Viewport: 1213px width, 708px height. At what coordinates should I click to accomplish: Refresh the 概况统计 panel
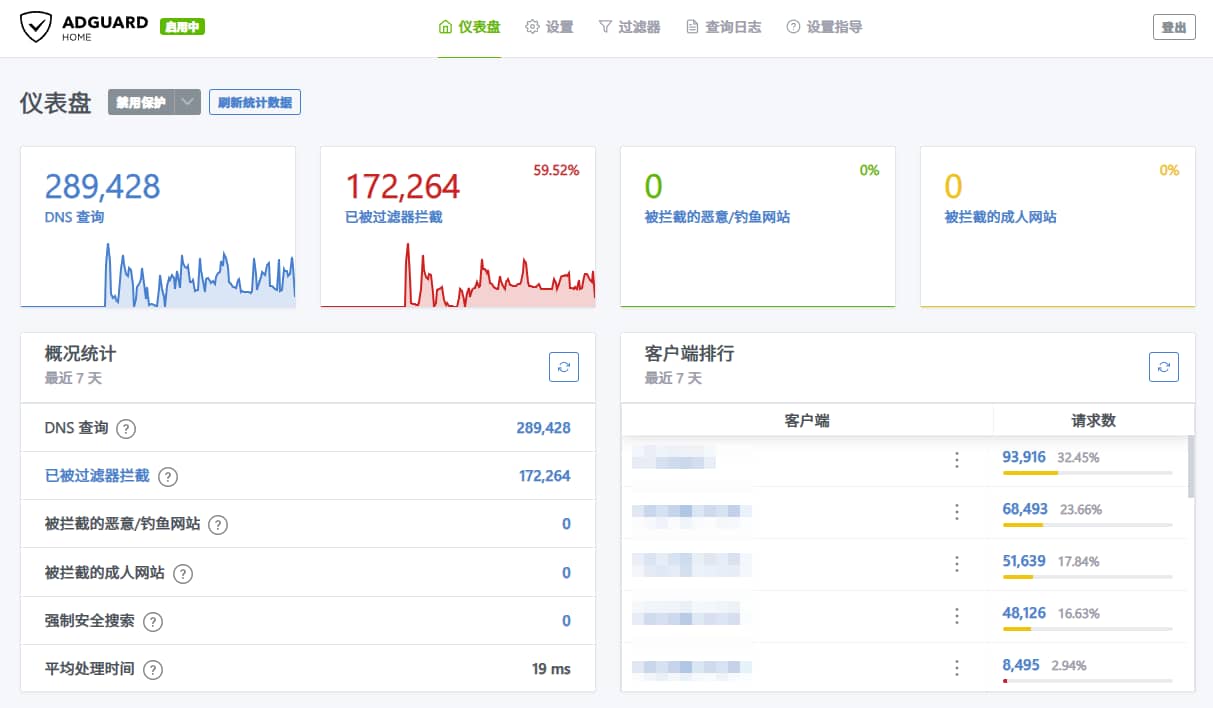564,367
